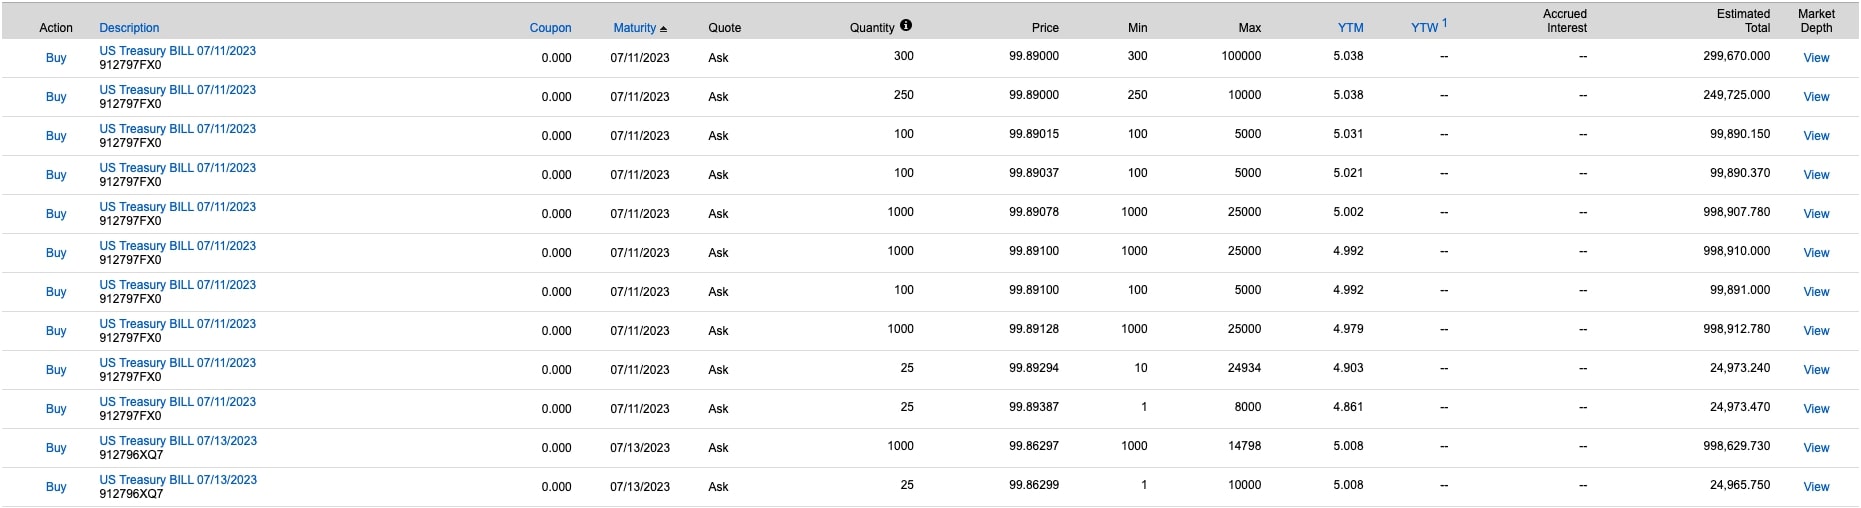View market depth for 5.002 YTM row
The height and width of the screenshot is (508, 1861).
click(x=1816, y=214)
